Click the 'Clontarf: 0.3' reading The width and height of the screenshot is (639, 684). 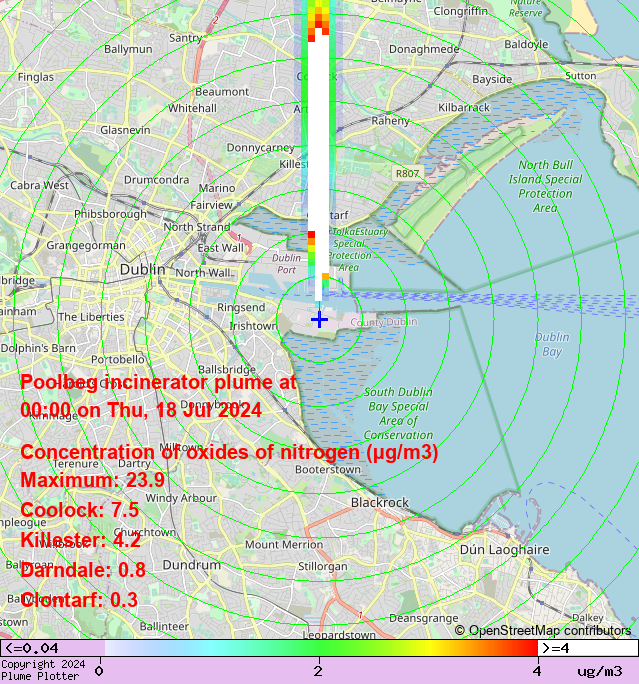[x=79, y=600]
